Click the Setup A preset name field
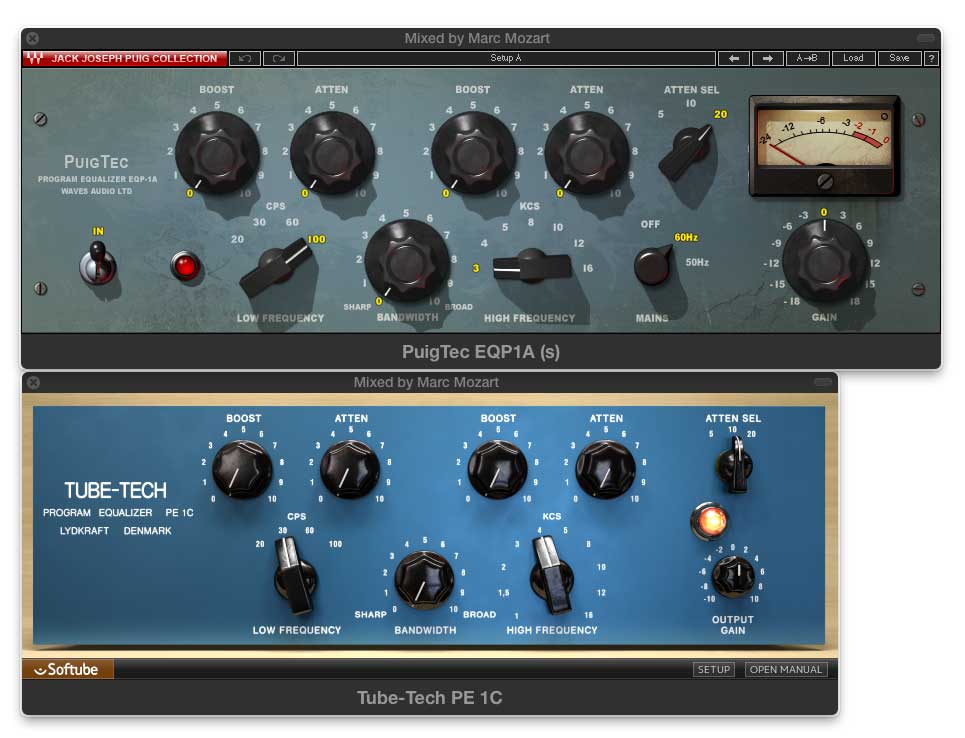This screenshot has width=965, height=738. pos(506,58)
